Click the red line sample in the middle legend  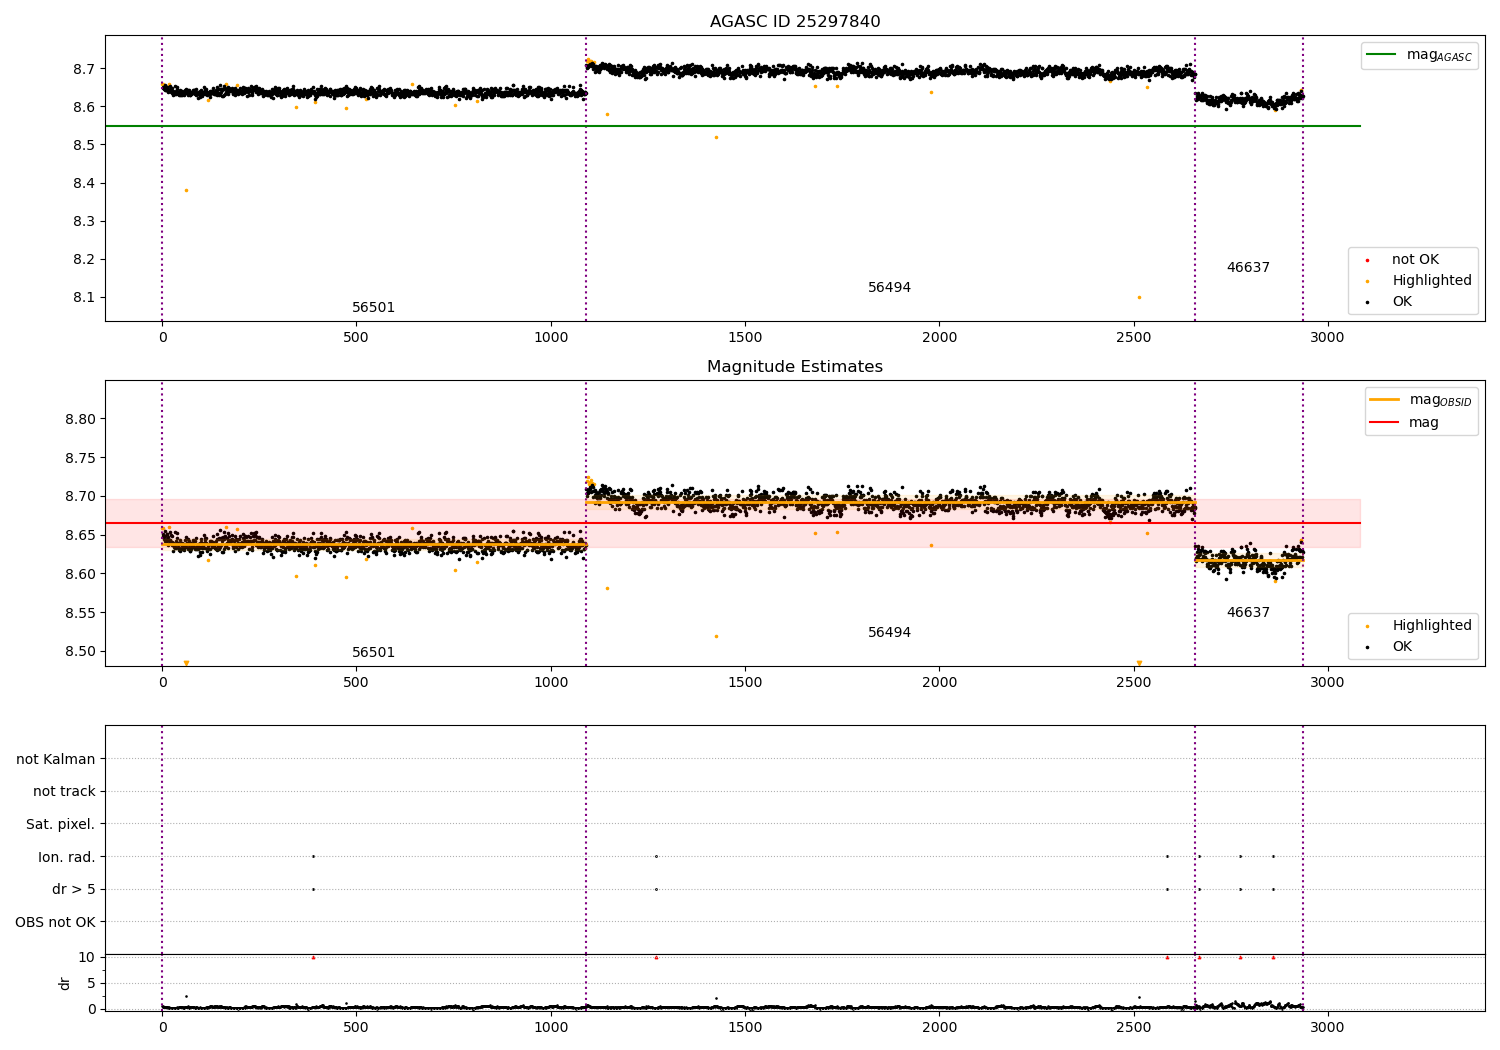pos(1385,423)
